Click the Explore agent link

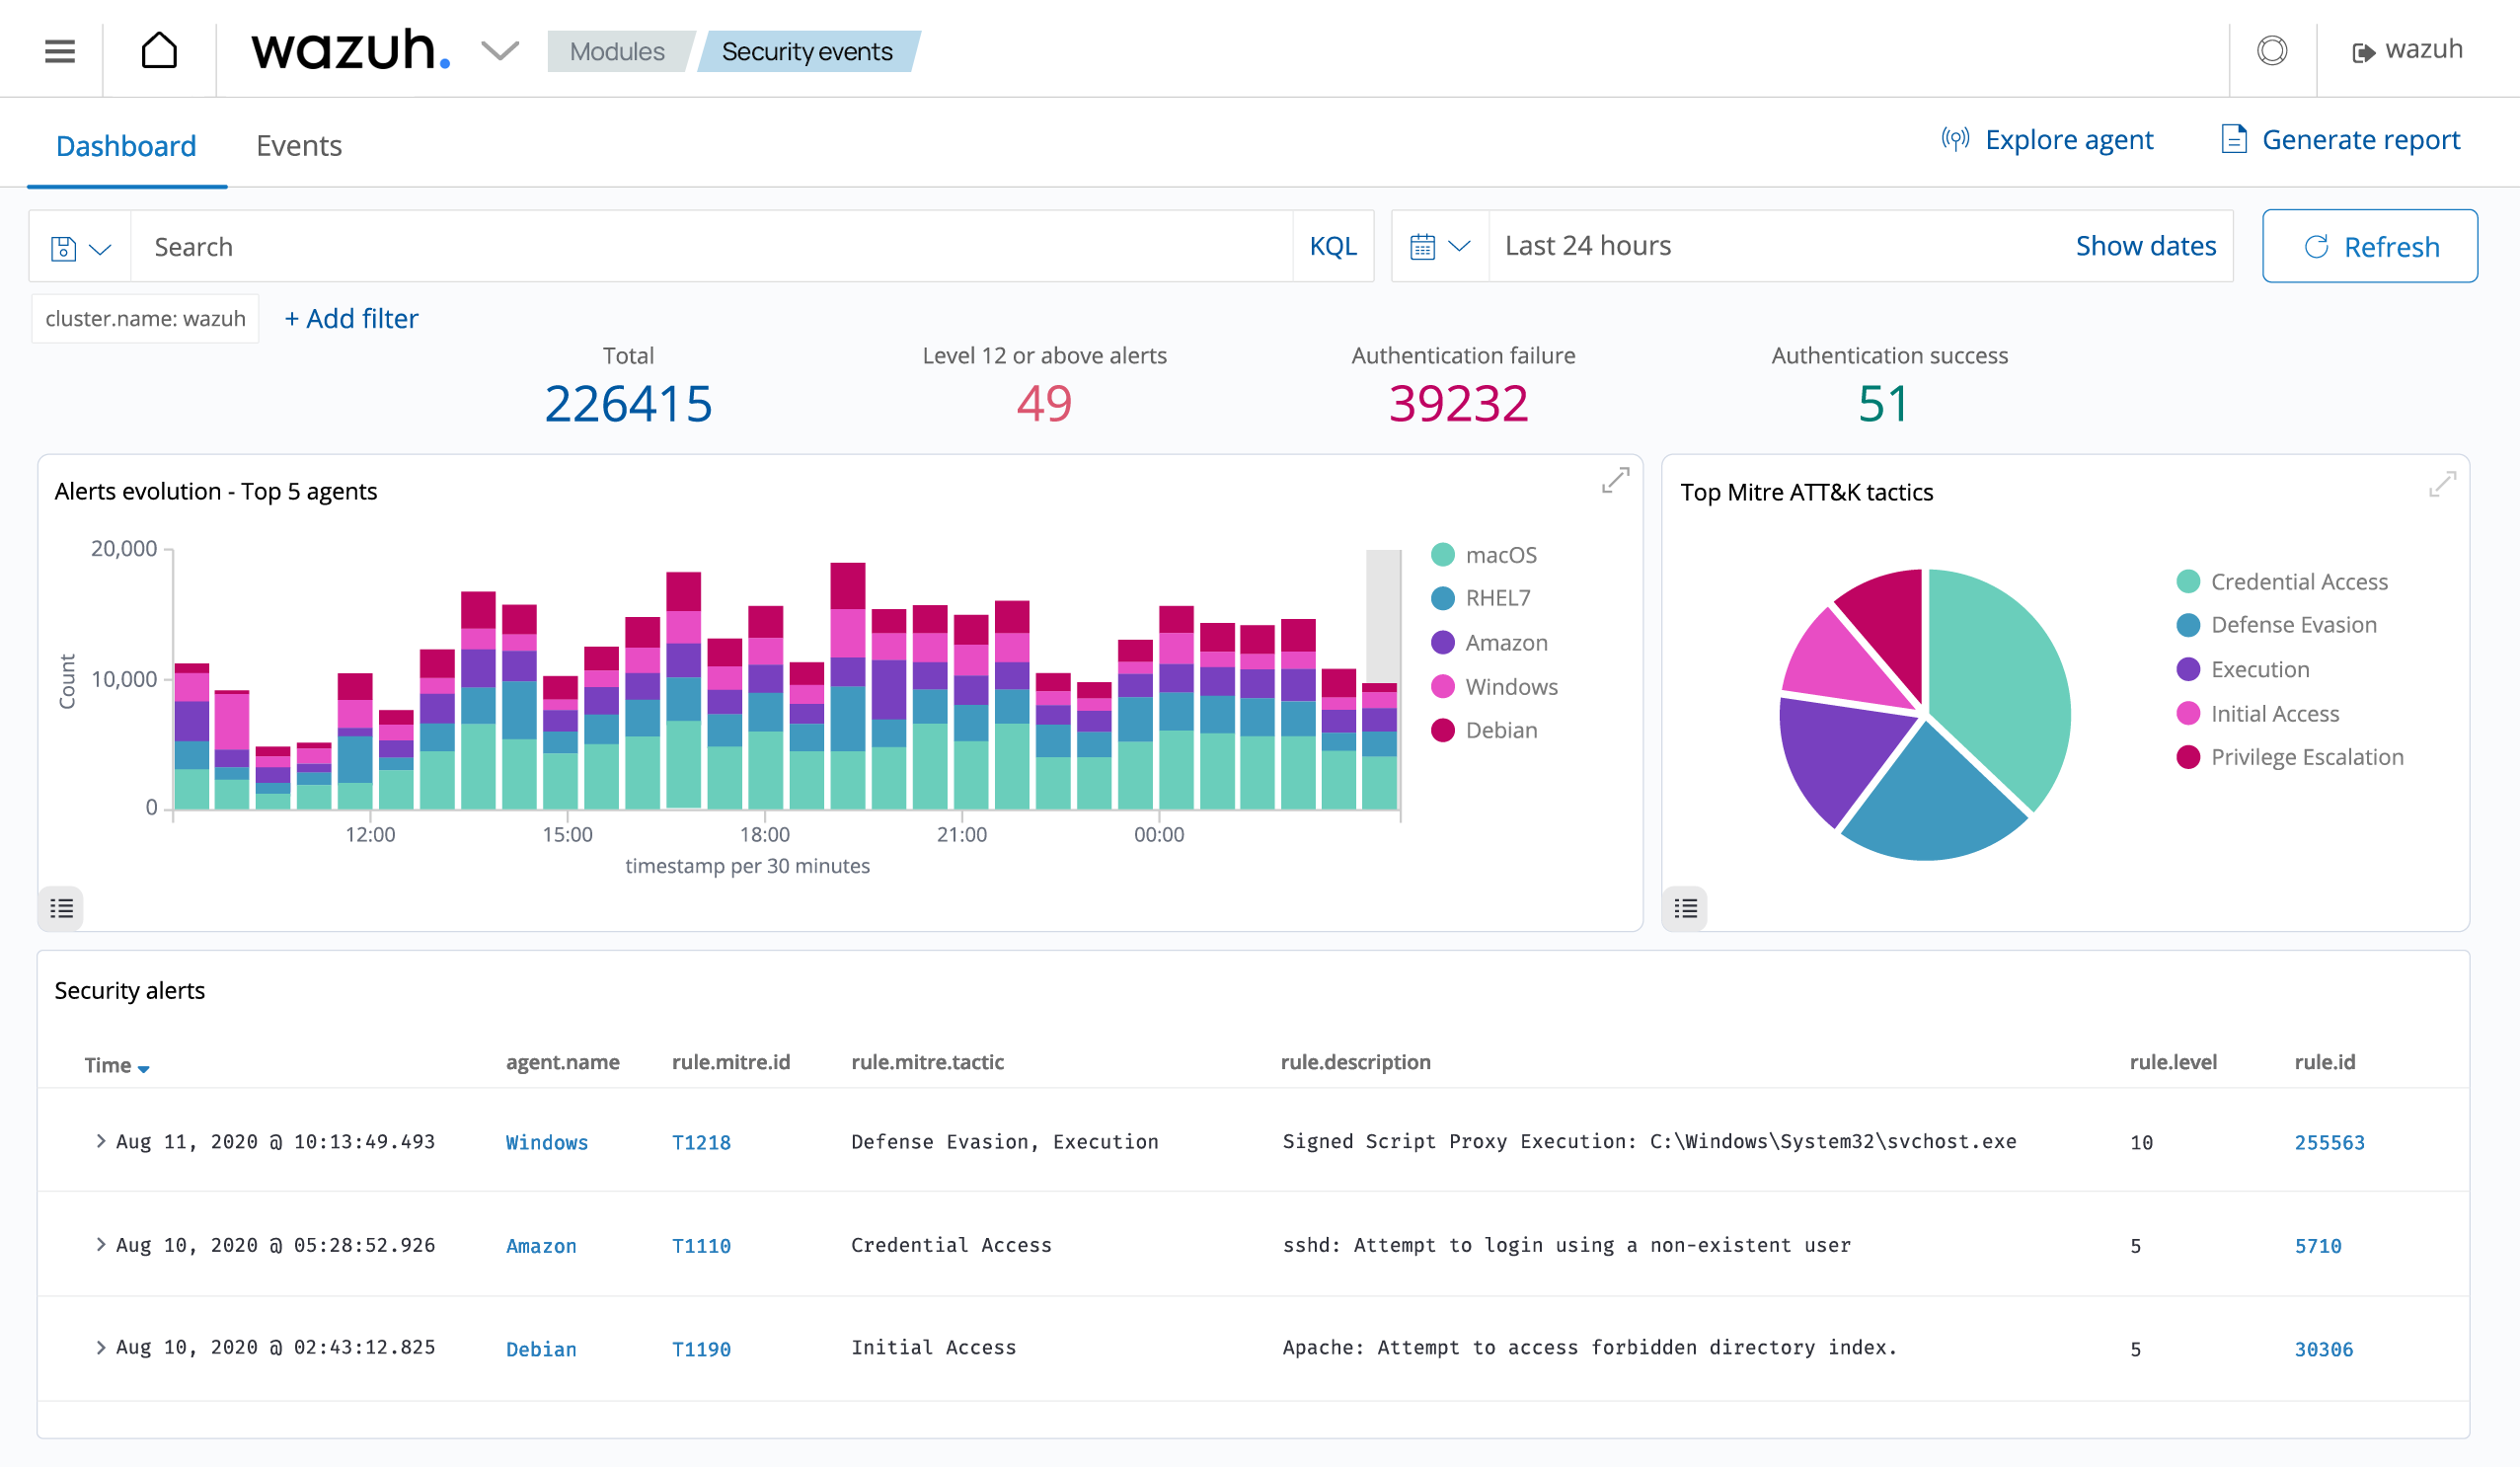2047,139
